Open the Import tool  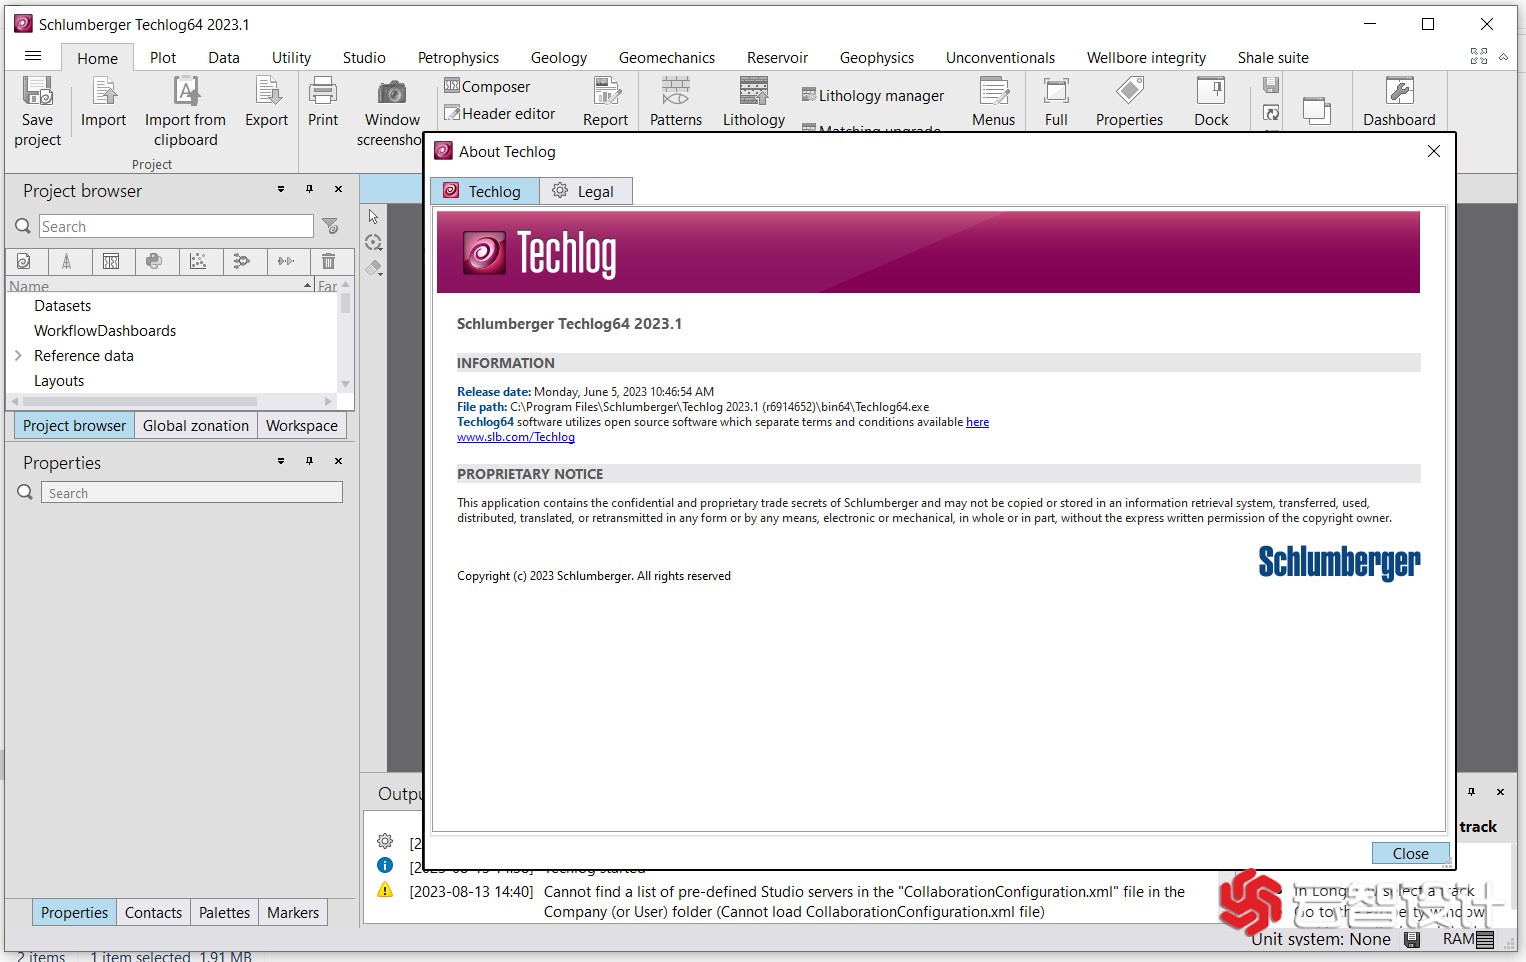[x=103, y=103]
